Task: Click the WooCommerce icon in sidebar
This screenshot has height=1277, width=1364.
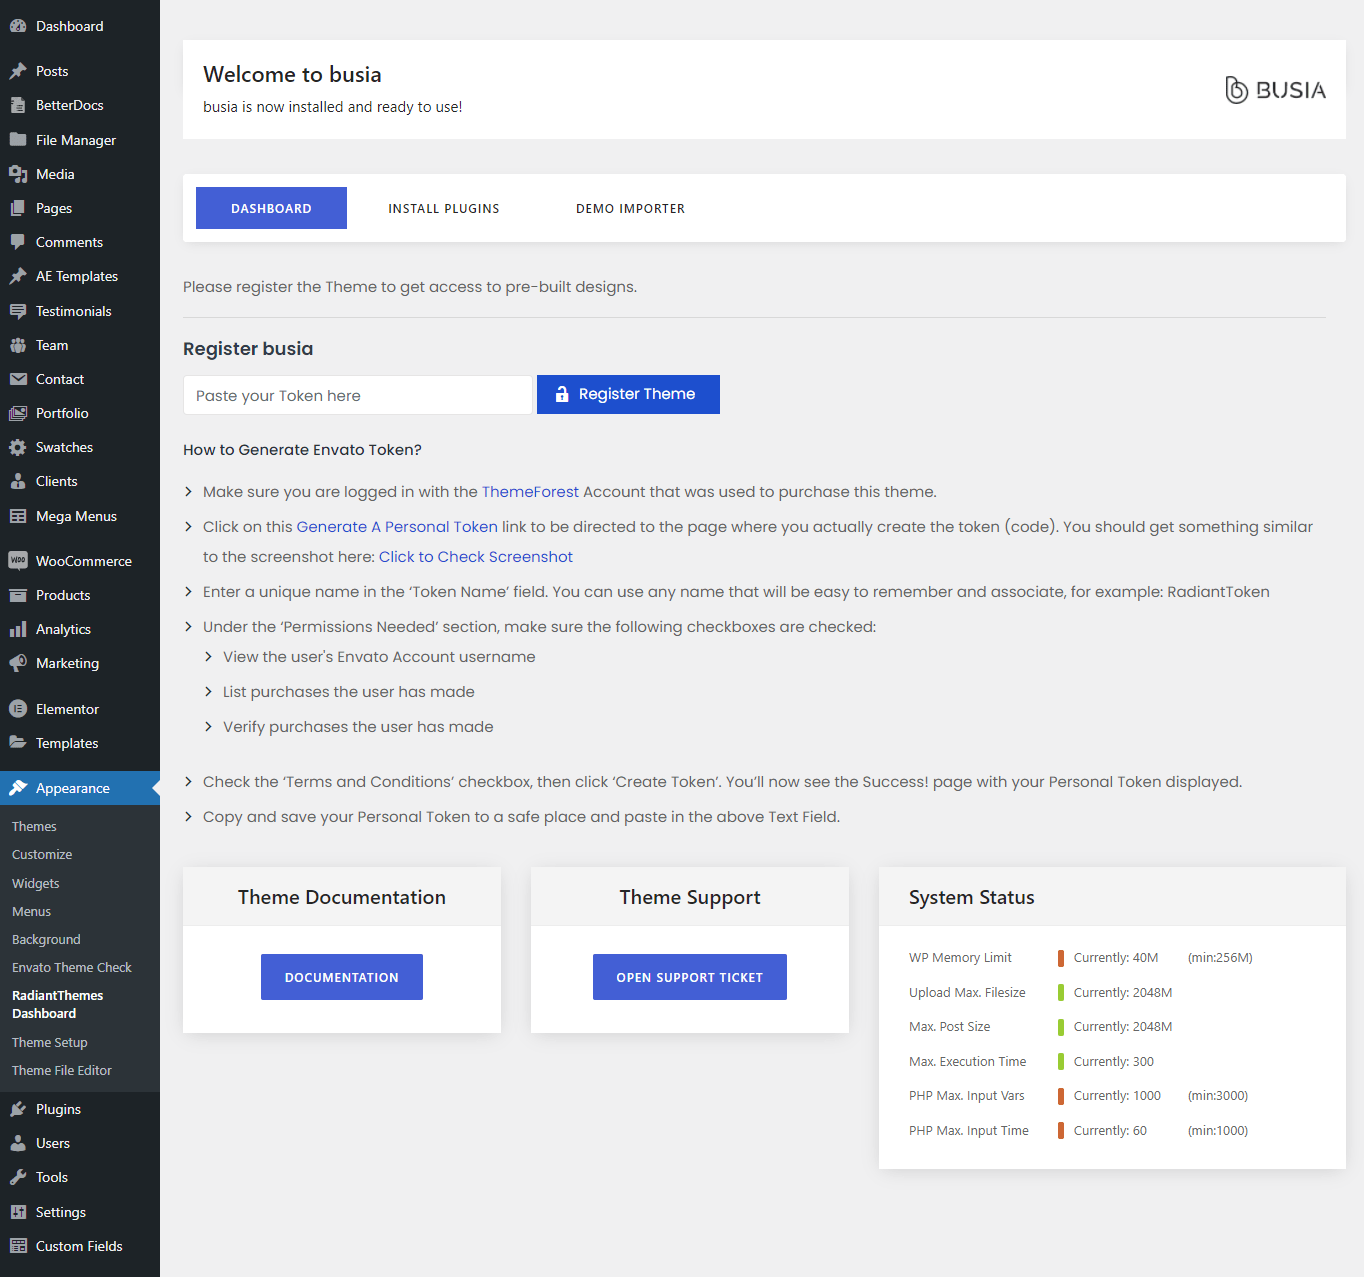Action: tap(18, 561)
